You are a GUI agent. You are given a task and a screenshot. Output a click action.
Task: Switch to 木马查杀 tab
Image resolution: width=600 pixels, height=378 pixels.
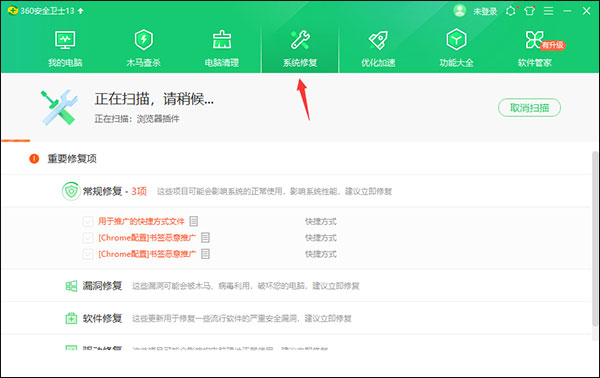click(143, 49)
